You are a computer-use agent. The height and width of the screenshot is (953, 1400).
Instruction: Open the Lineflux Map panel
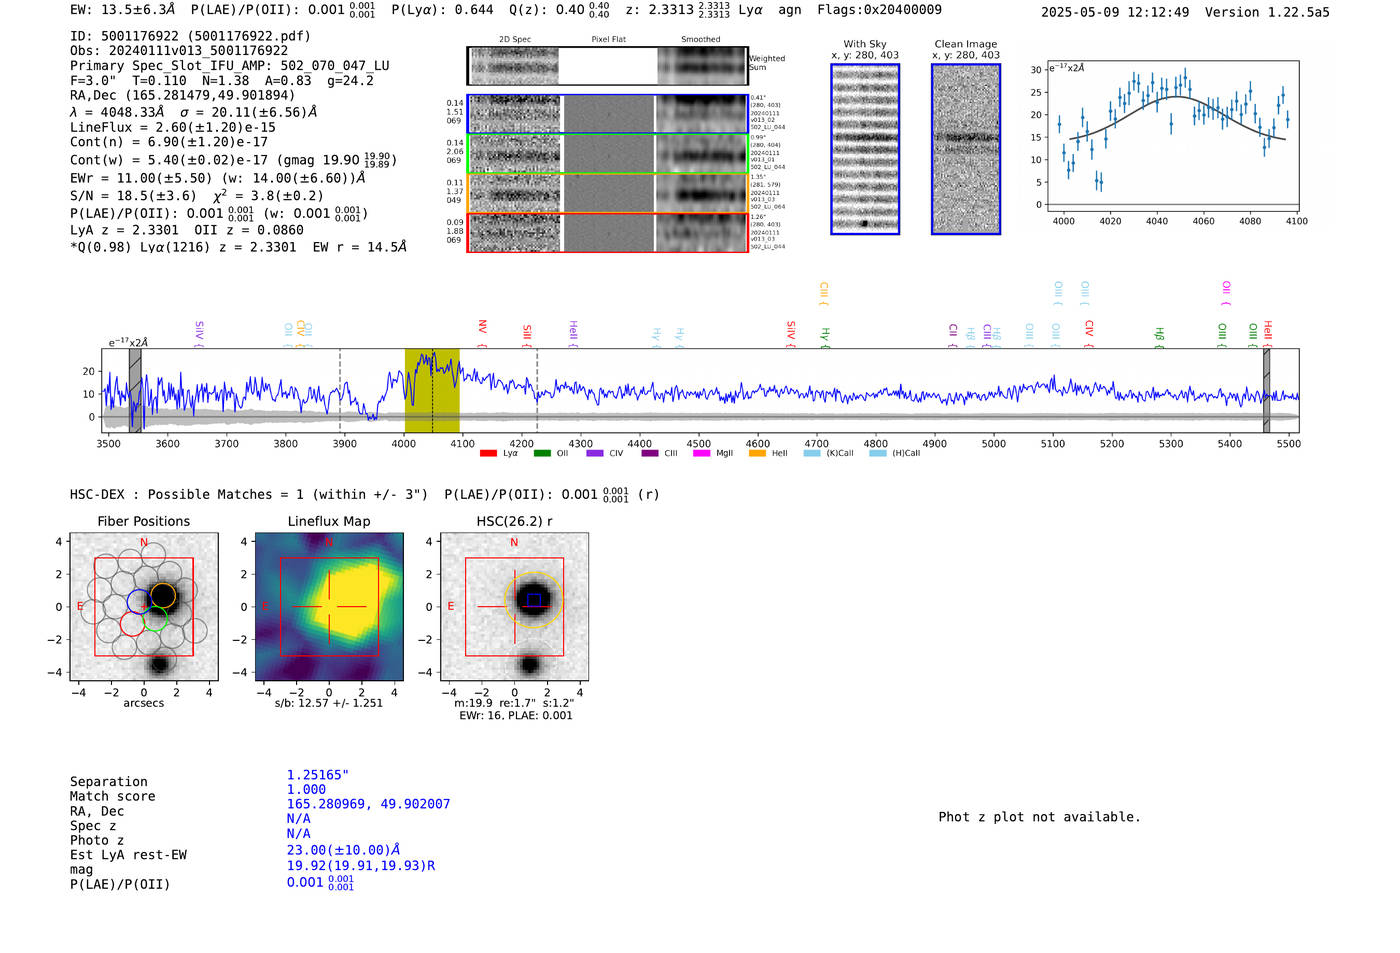click(329, 607)
